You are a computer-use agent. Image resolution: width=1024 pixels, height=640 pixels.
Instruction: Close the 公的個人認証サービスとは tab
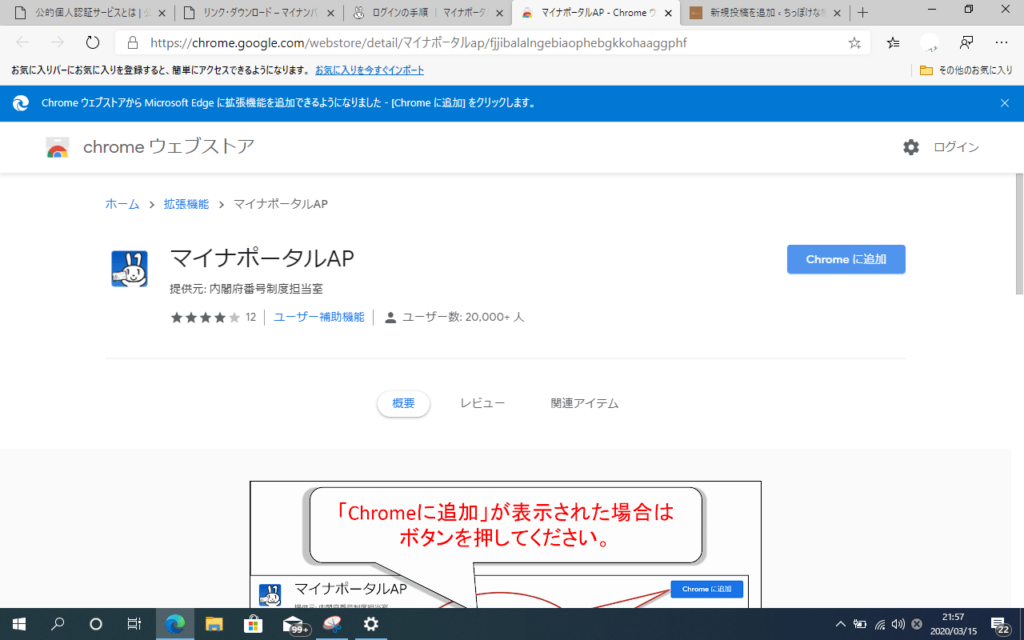click(x=162, y=13)
